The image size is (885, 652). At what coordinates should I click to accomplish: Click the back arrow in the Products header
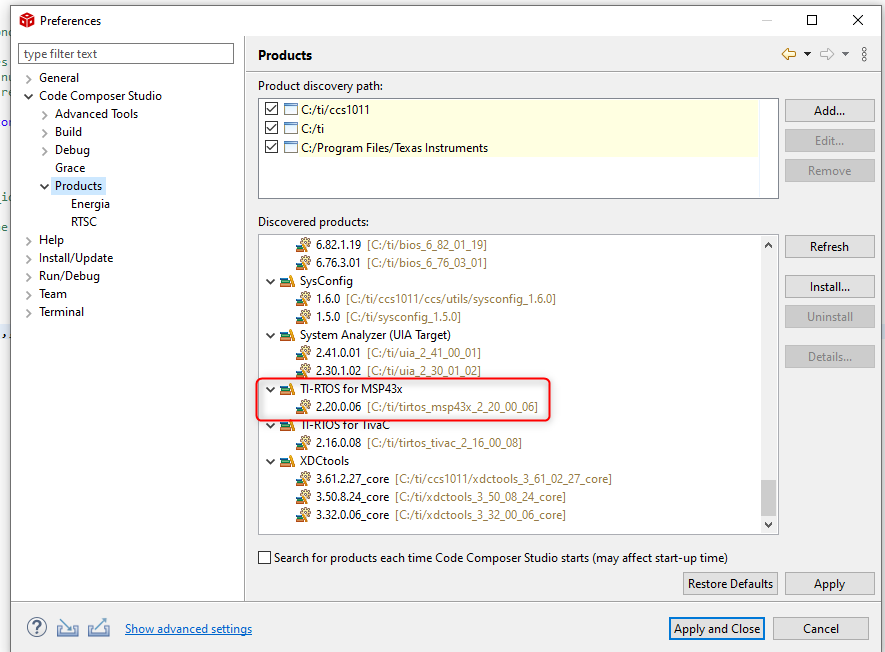[x=790, y=54]
